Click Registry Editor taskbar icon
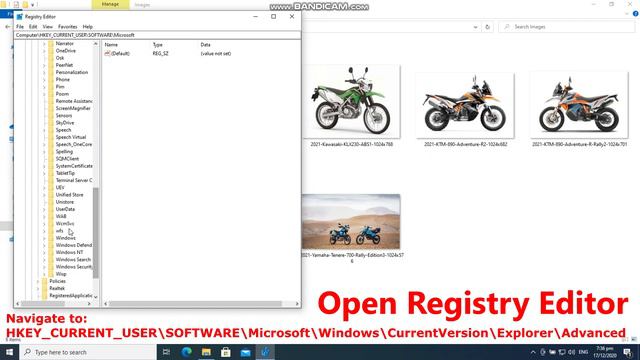This screenshot has height=360, width=640. point(265,352)
